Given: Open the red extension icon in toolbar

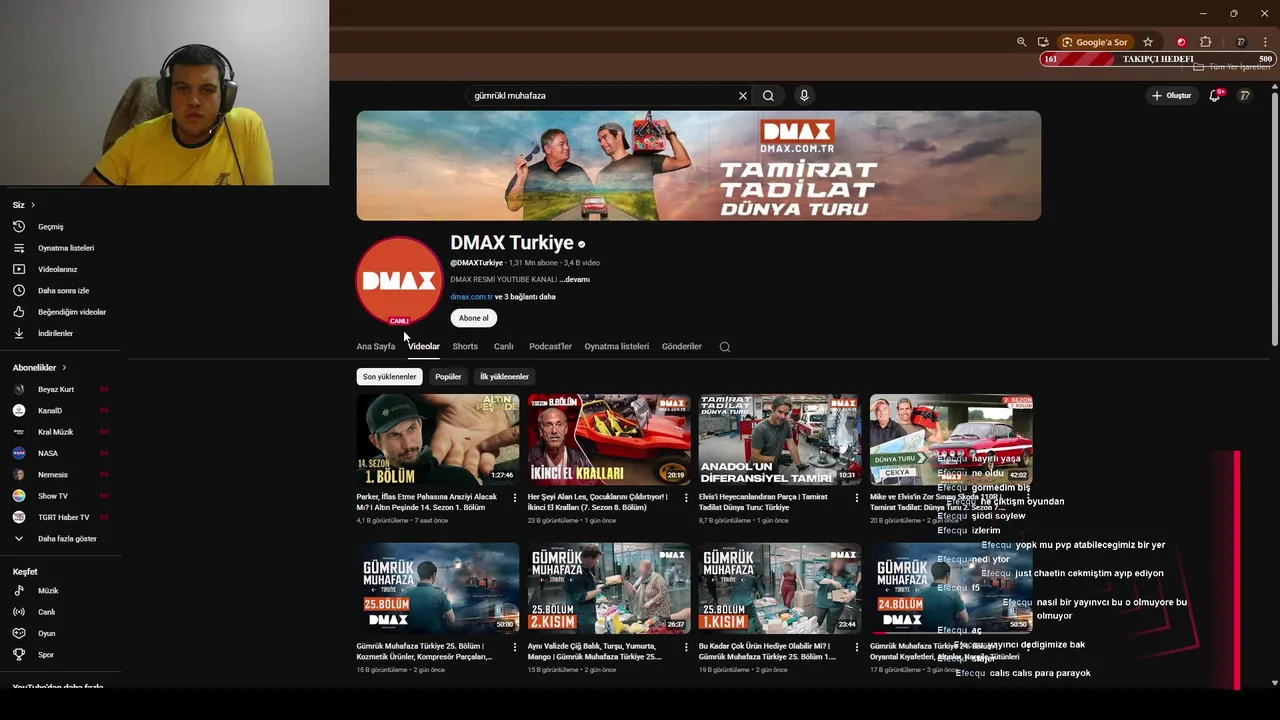Looking at the screenshot, I should point(1181,42).
